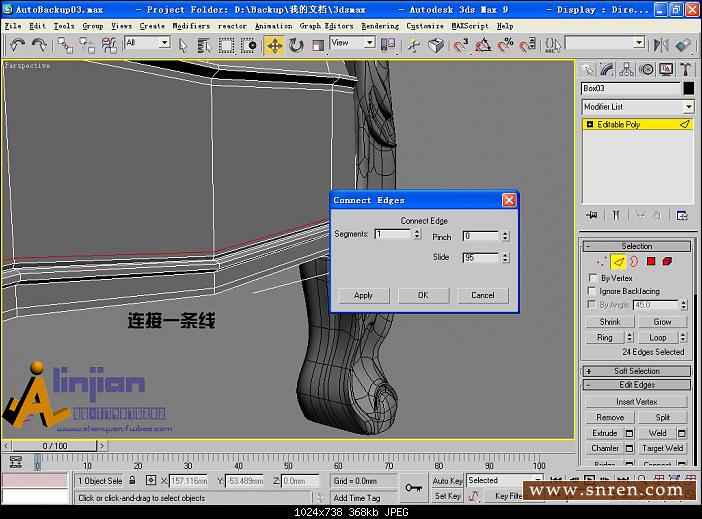Viewport: 702px width, 519px height.
Task: Toggle the By Angle checkbox
Action: pos(592,305)
